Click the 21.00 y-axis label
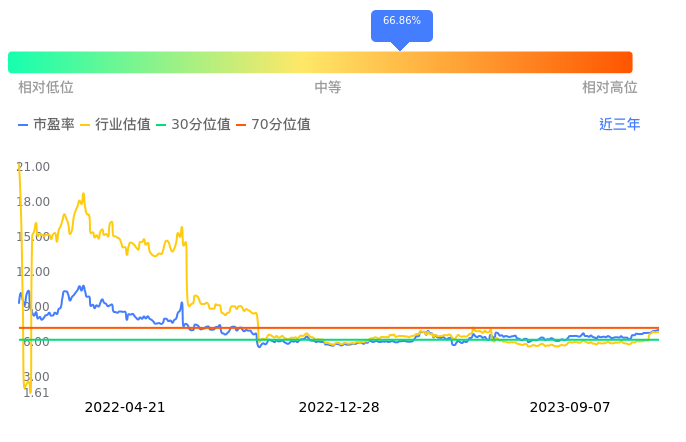Screen dimensions: 686x442 34,167
